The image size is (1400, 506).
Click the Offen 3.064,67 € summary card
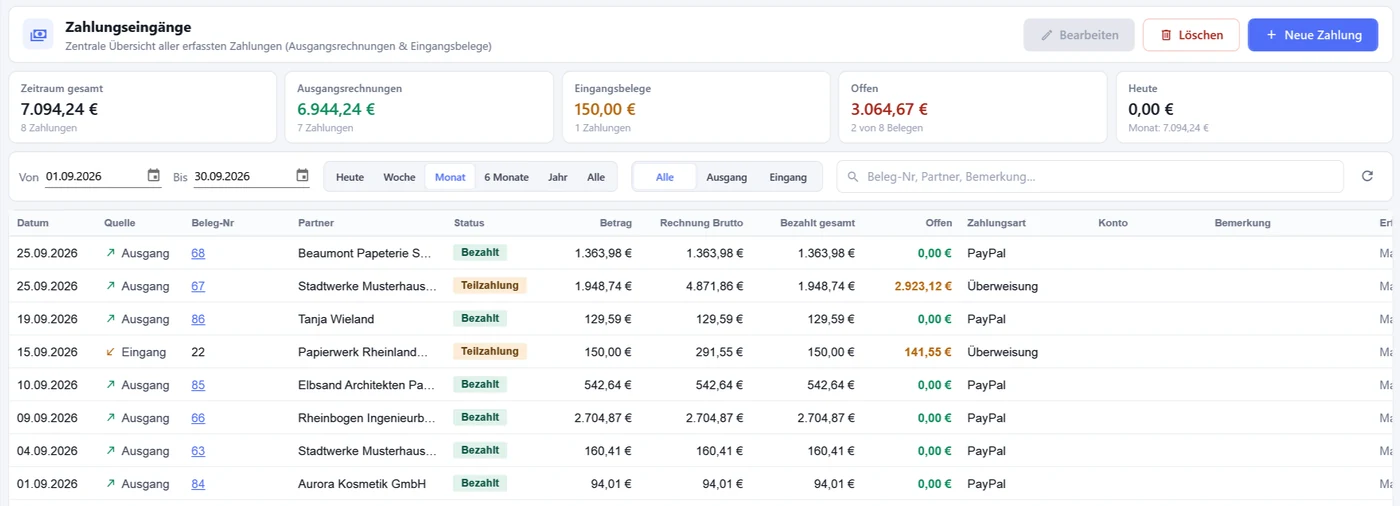(973, 107)
